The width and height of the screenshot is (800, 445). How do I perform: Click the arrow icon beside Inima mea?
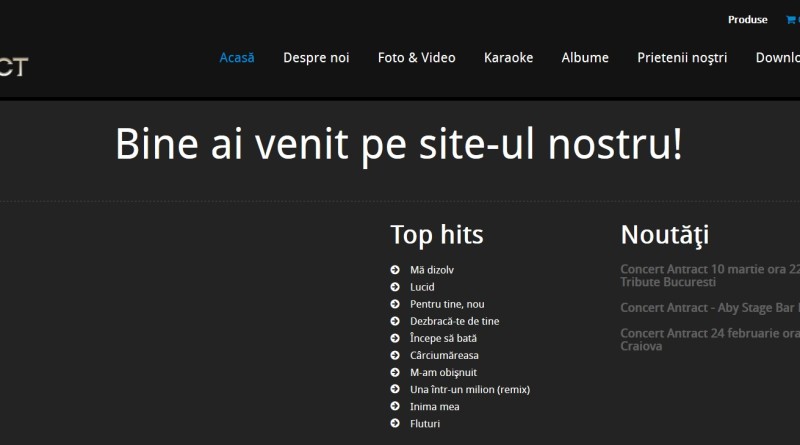click(395, 407)
